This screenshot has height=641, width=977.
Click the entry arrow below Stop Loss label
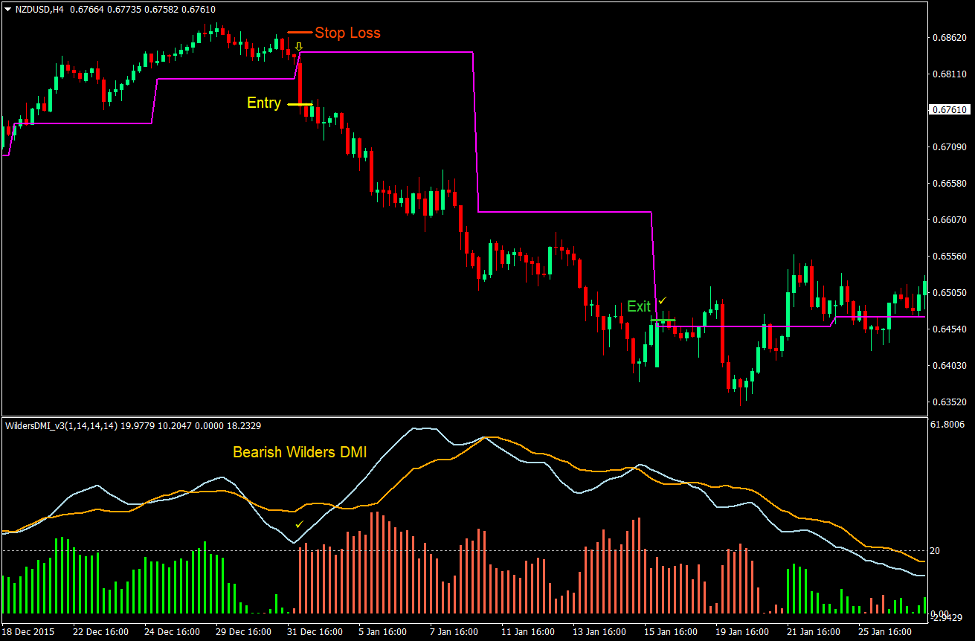298,47
